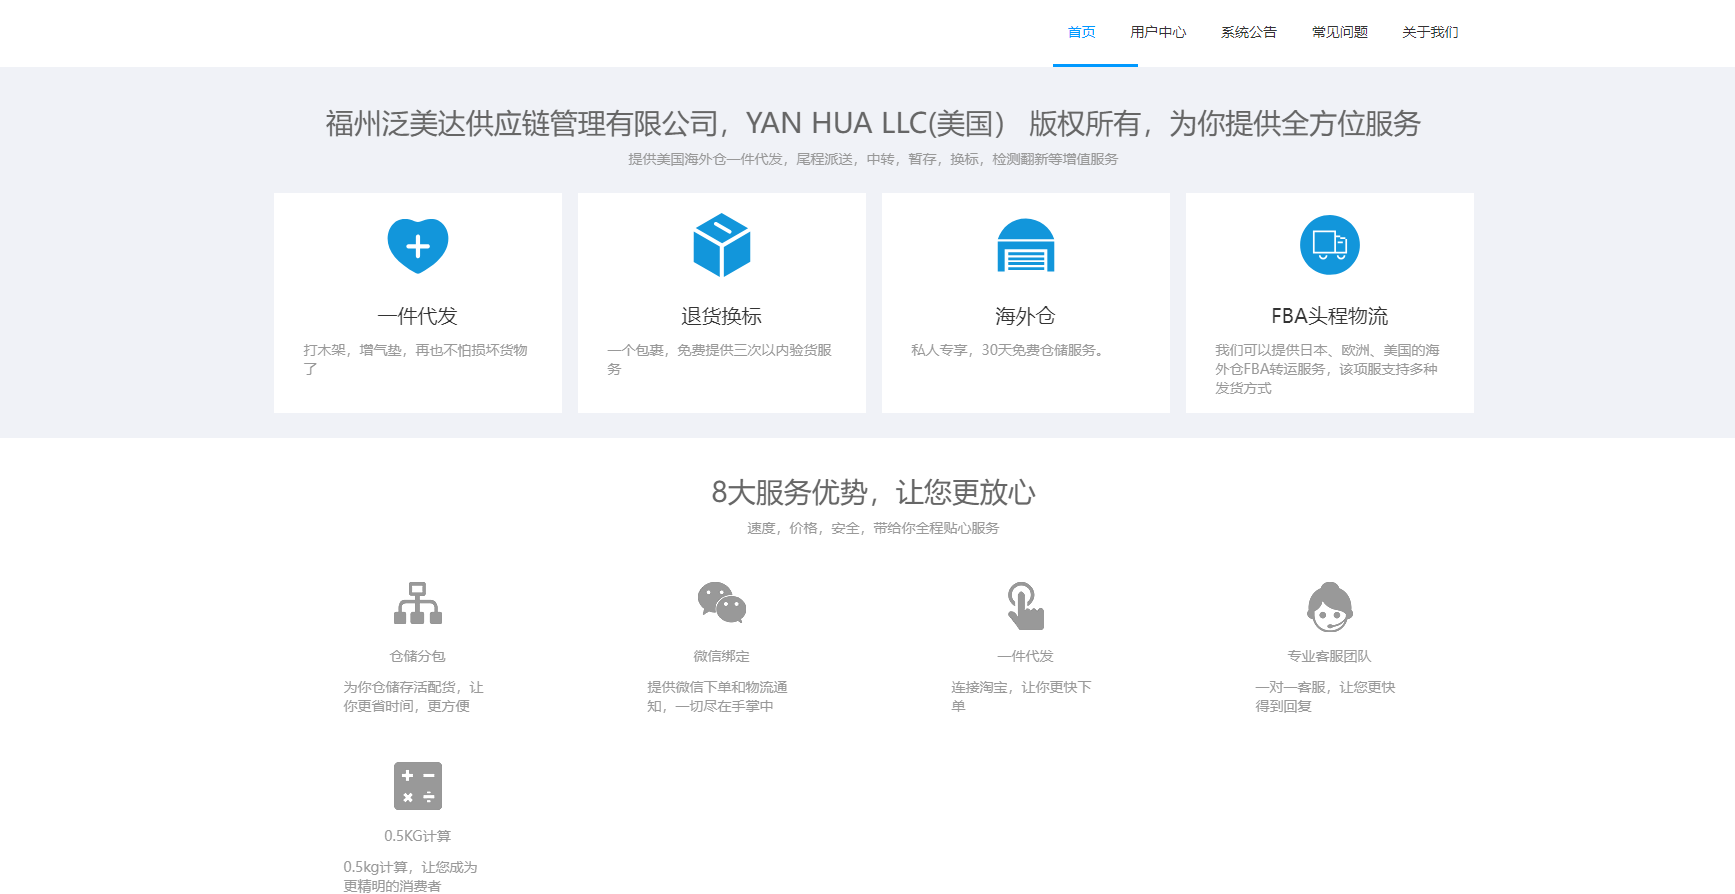1735x894 pixels.
Task: Select the 退货换标 card title
Action: click(722, 316)
